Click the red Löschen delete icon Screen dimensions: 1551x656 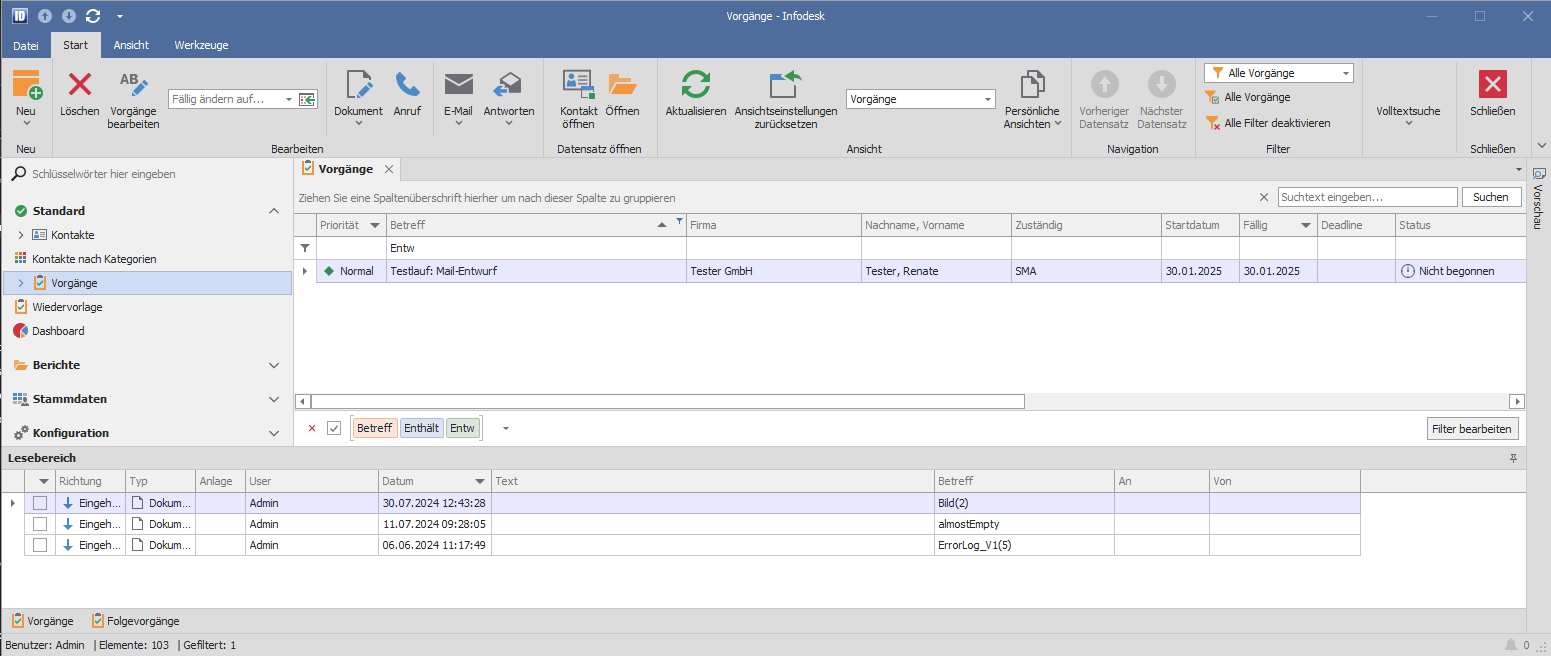coord(79,85)
